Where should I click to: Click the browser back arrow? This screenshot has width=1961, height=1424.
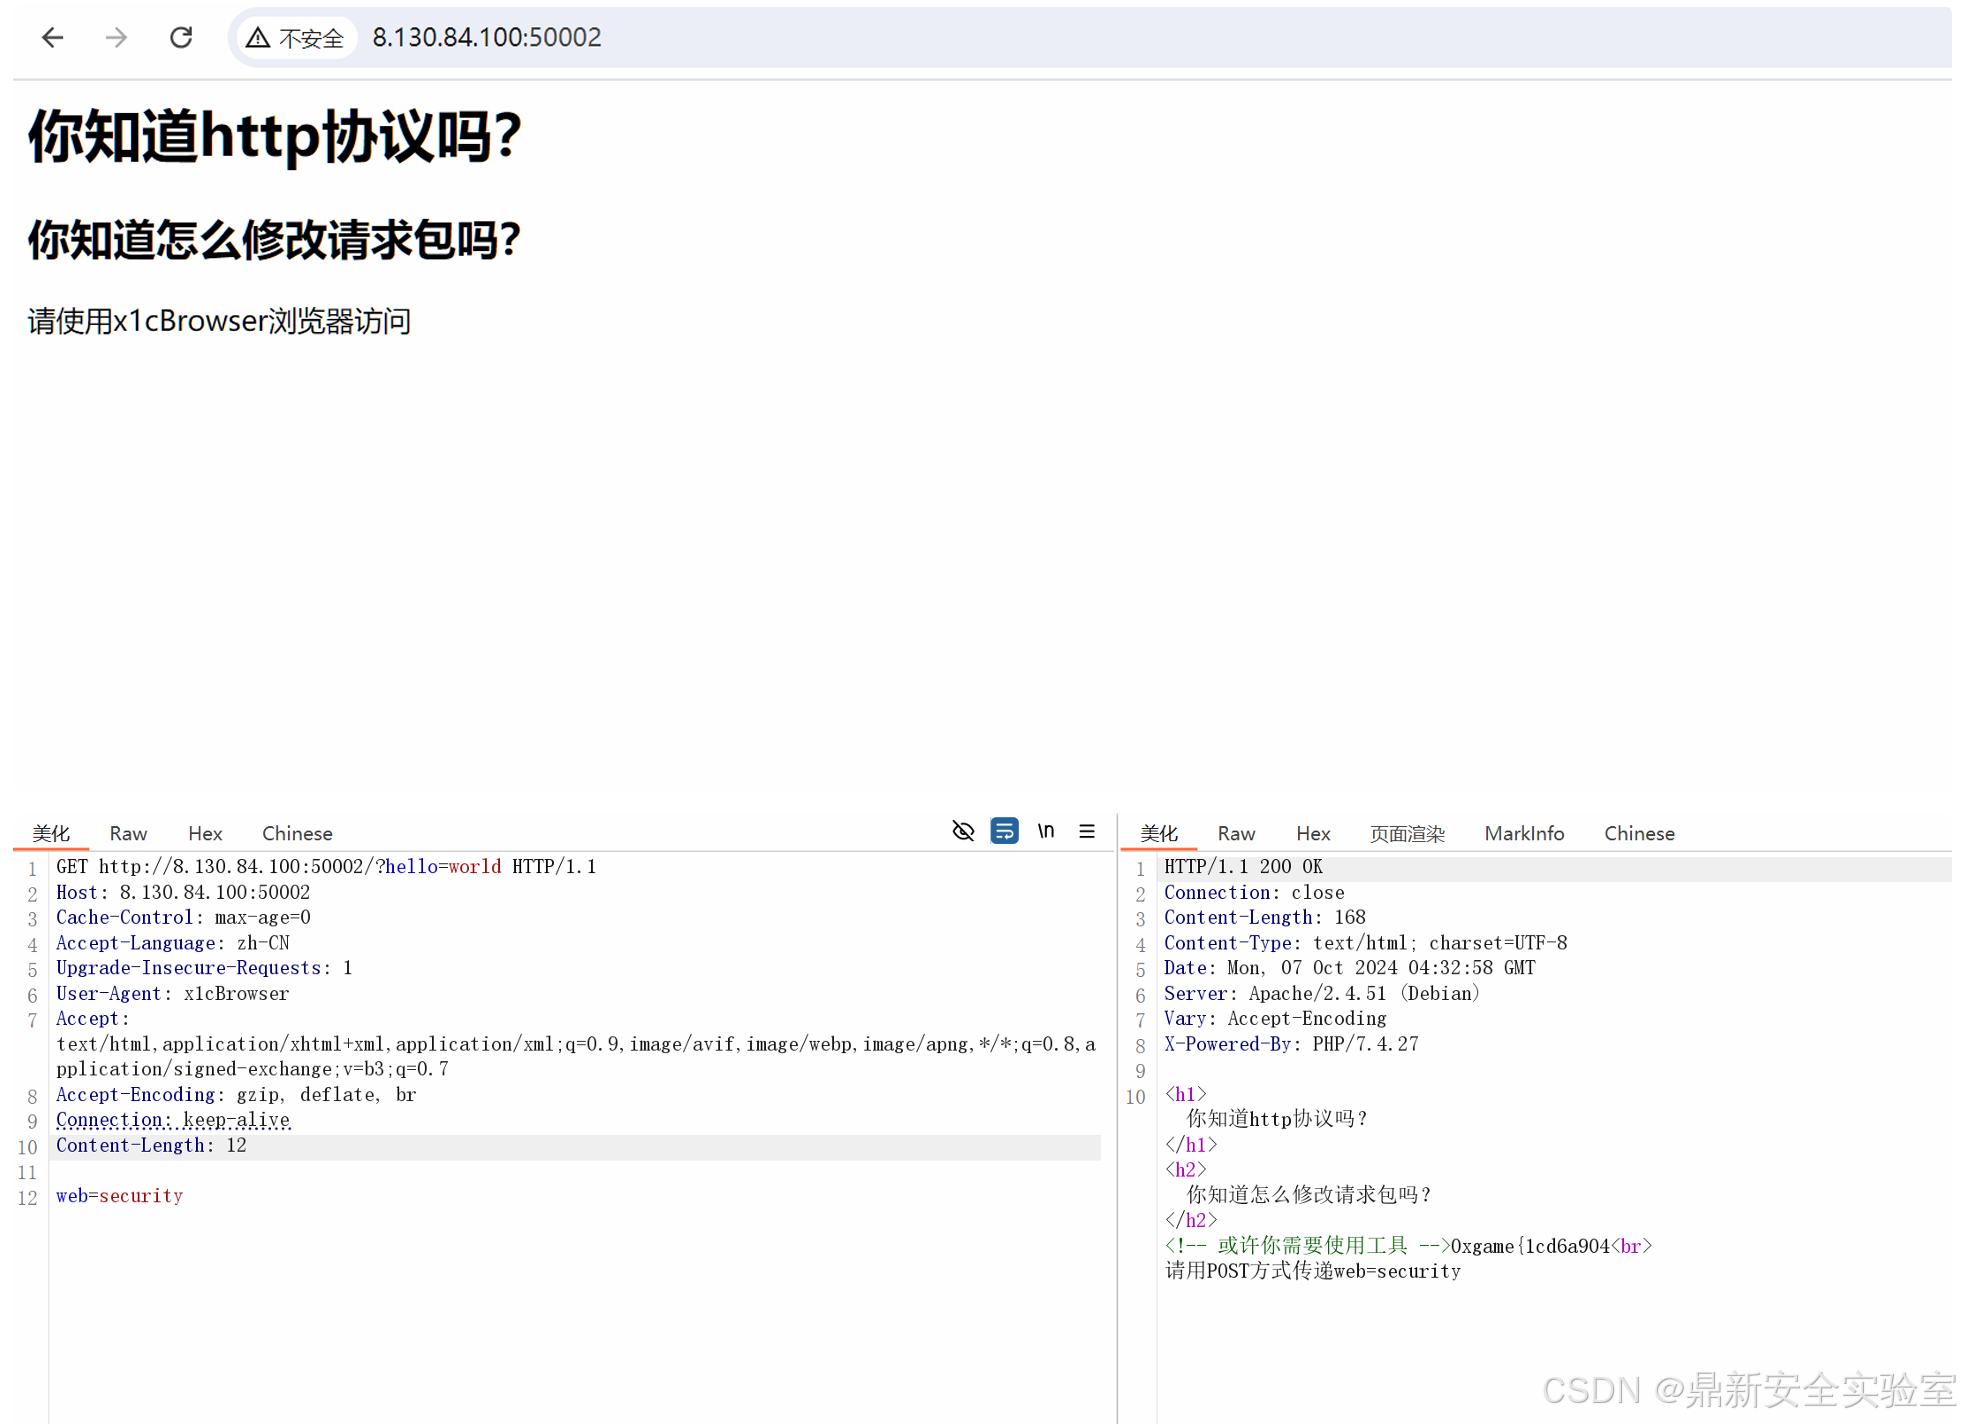click(x=53, y=38)
